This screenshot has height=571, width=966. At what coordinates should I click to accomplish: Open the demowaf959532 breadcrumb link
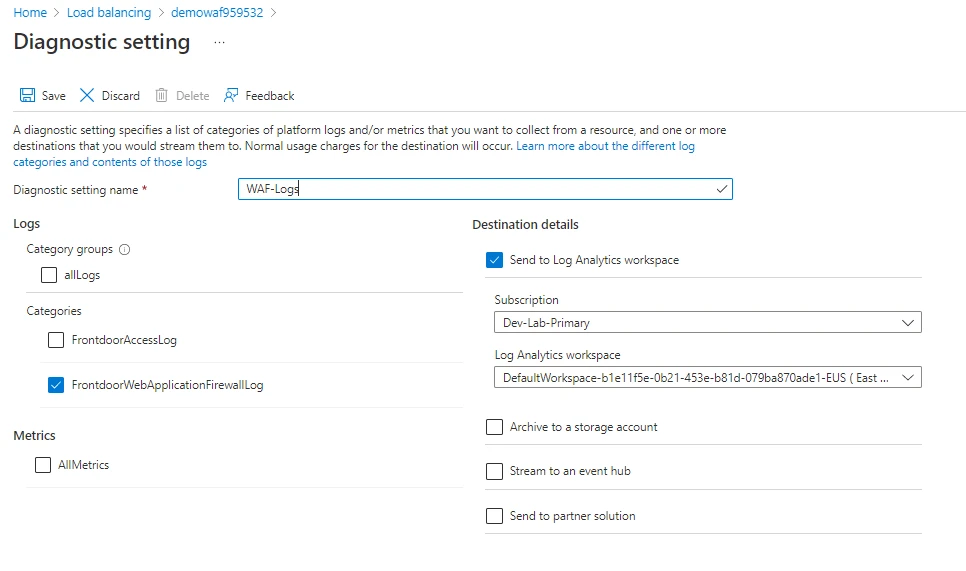click(x=217, y=13)
